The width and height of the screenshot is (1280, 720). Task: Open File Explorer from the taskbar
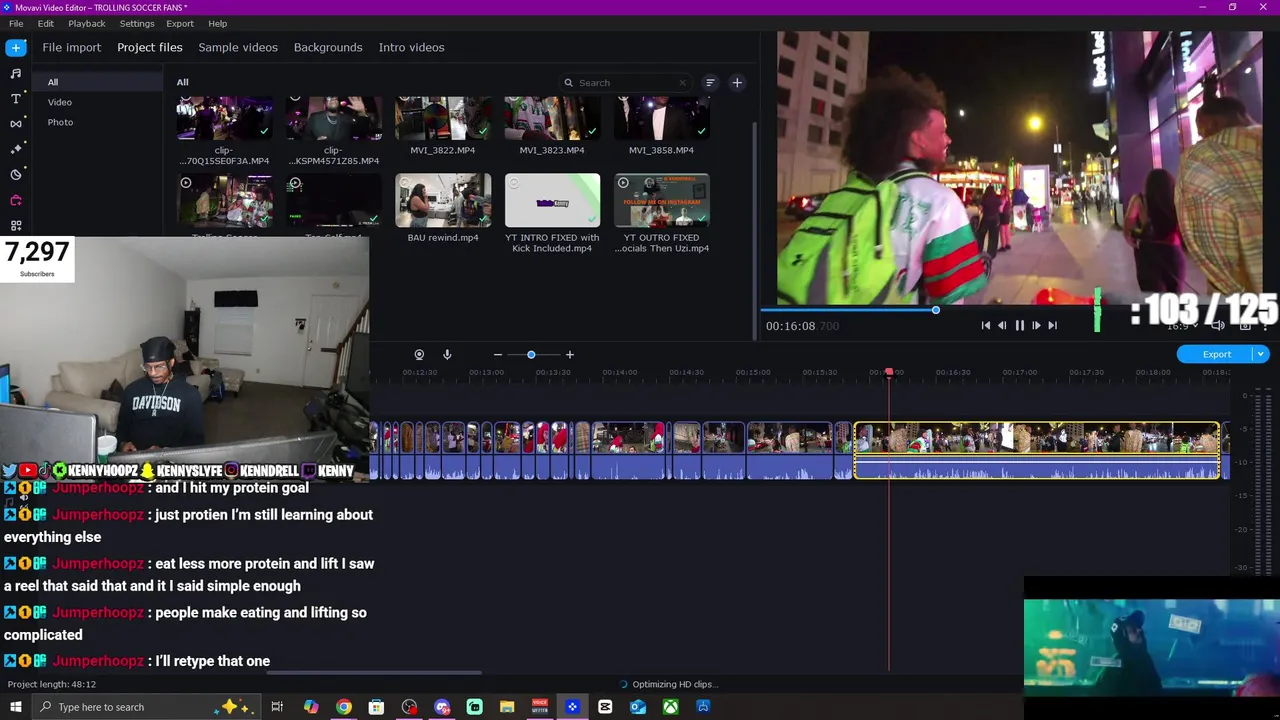[507, 707]
